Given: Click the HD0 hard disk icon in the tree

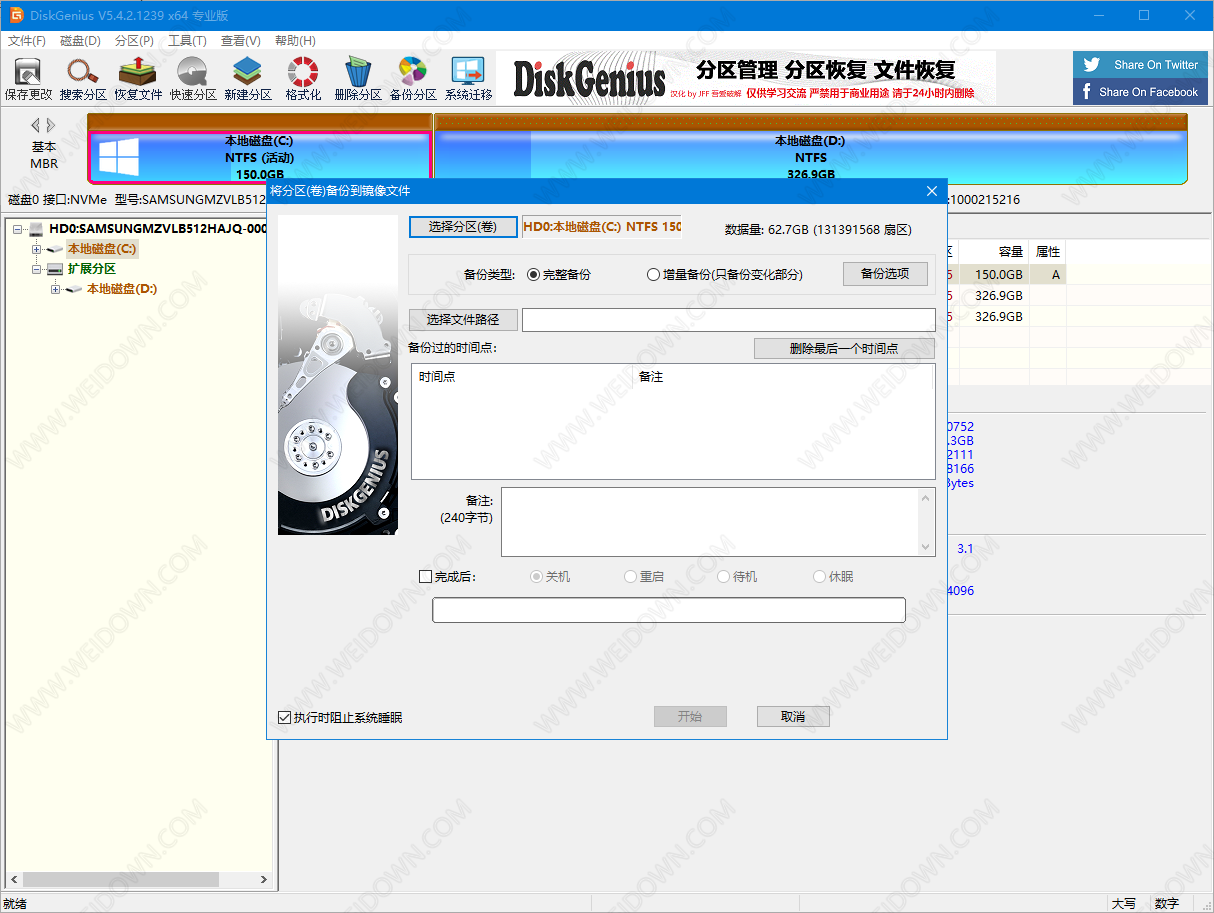Looking at the screenshot, I should (37, 229).
